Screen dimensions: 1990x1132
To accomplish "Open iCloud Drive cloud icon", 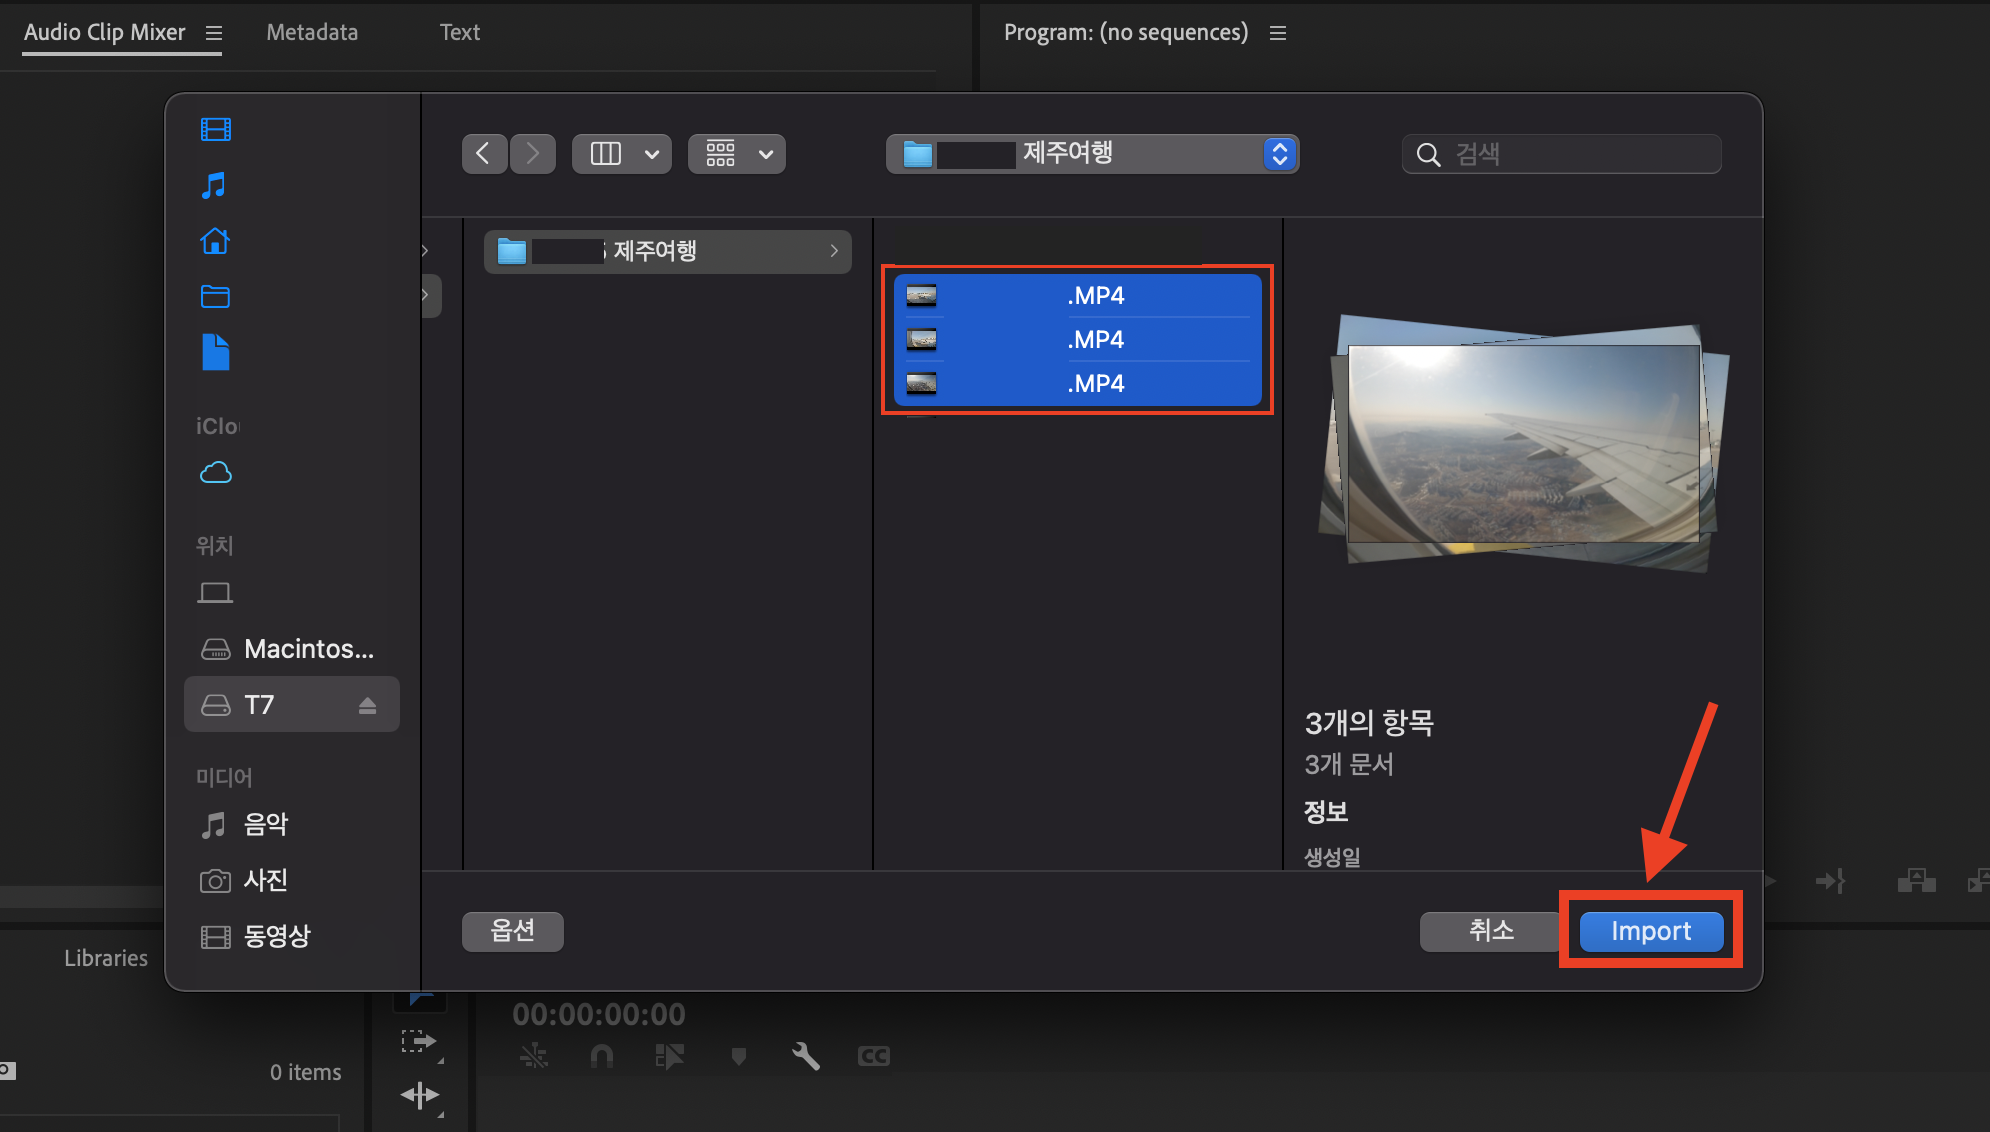I will (215, 472).
